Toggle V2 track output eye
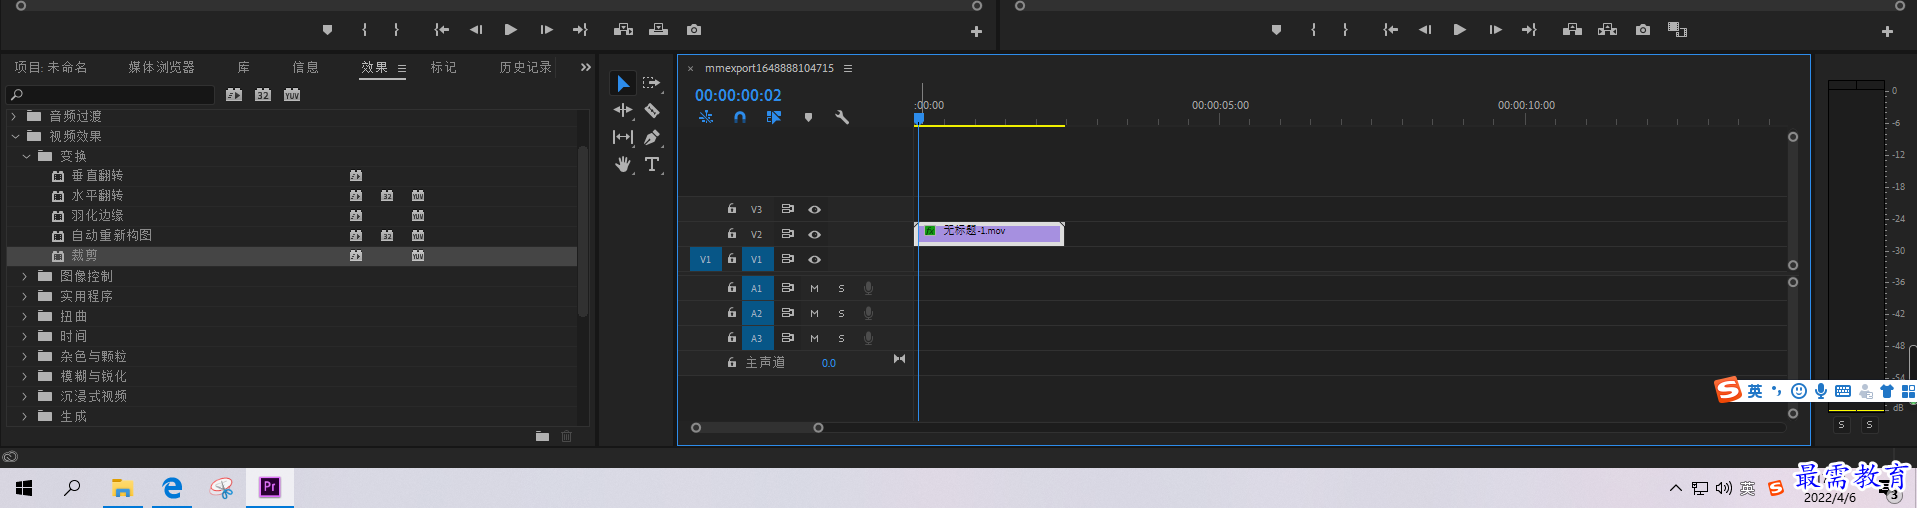Viewport: 1917px width, 508px height. [x=815, y=234]
